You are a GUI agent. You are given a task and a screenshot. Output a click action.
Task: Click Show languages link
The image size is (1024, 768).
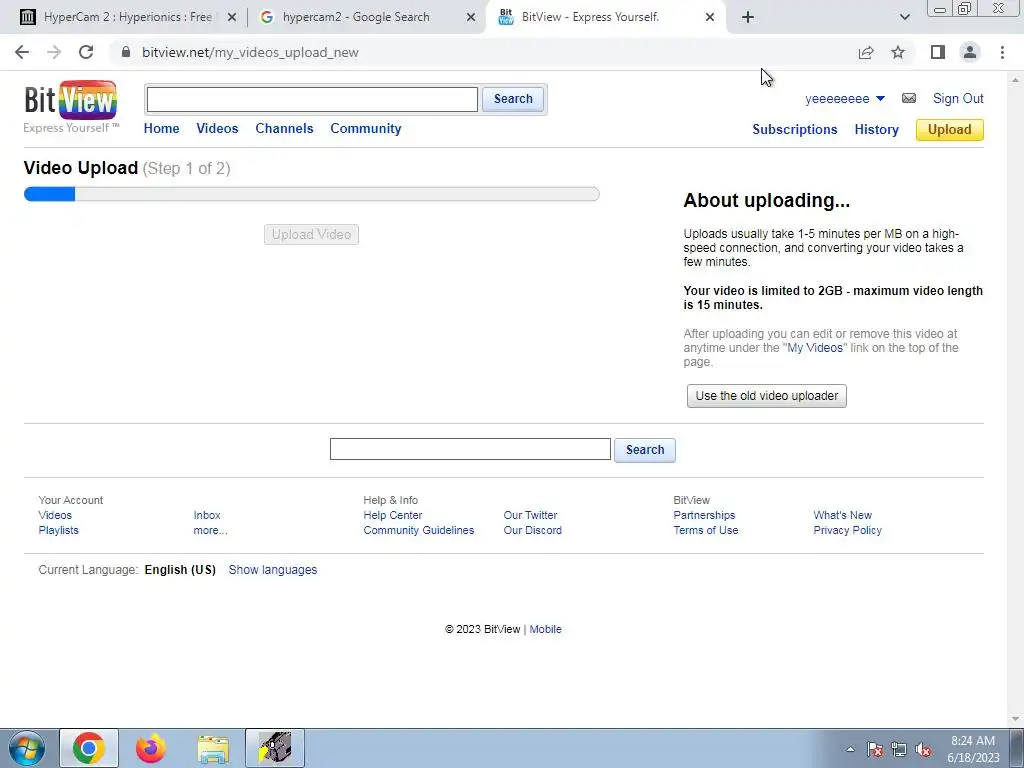(x=272, y=569)
